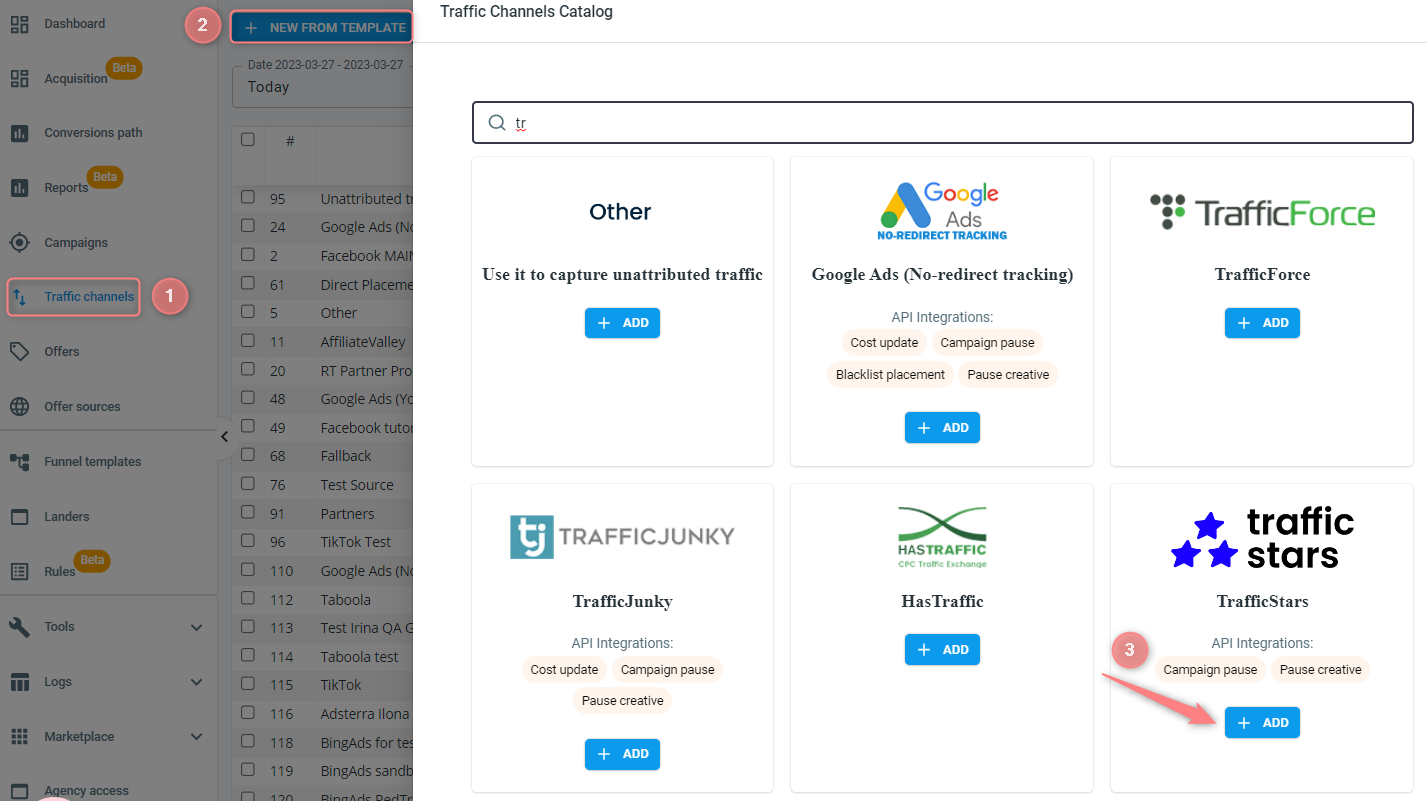Viewport: 1427px width, 801px height.
Task: Tick the checkbox for row 76 Test Source
Action: click(248, 484)
